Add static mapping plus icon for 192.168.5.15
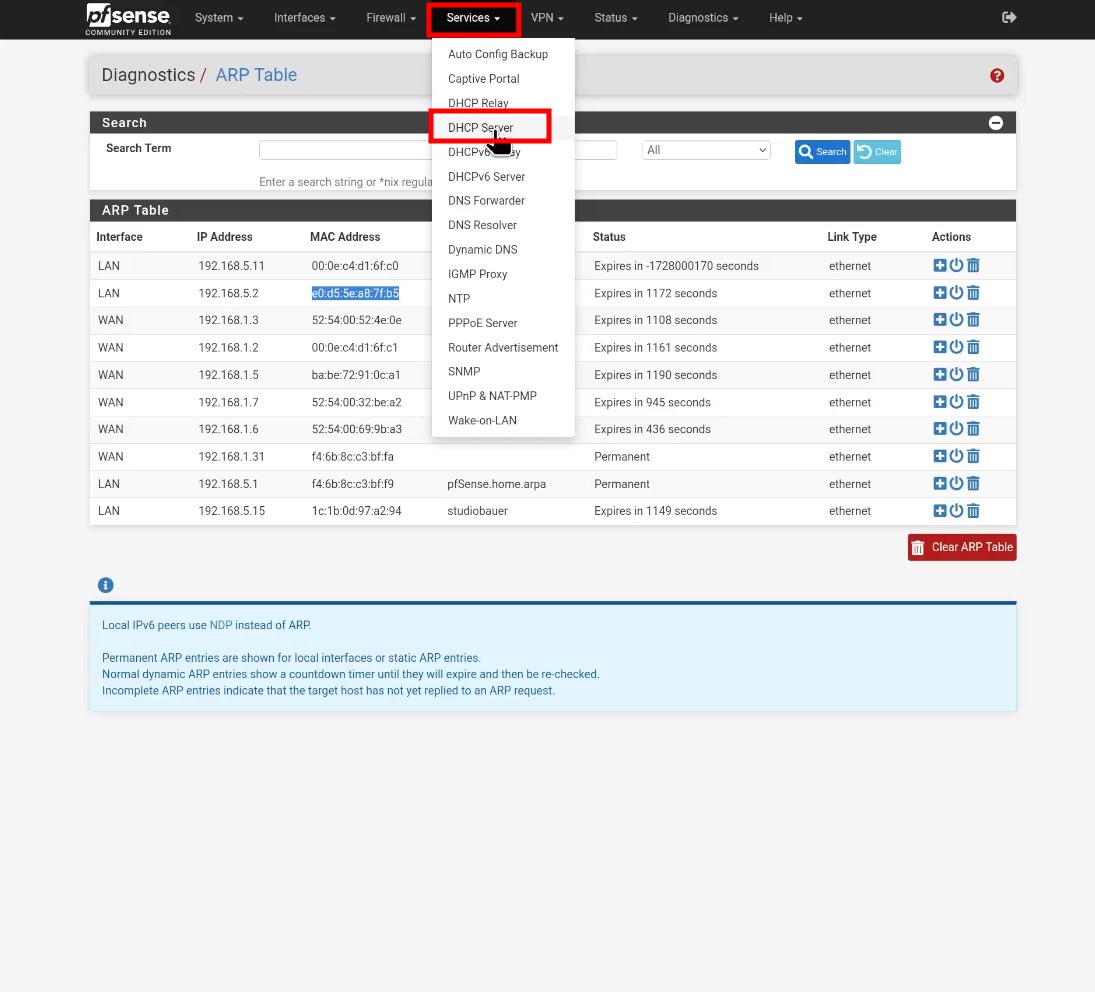 939,510
